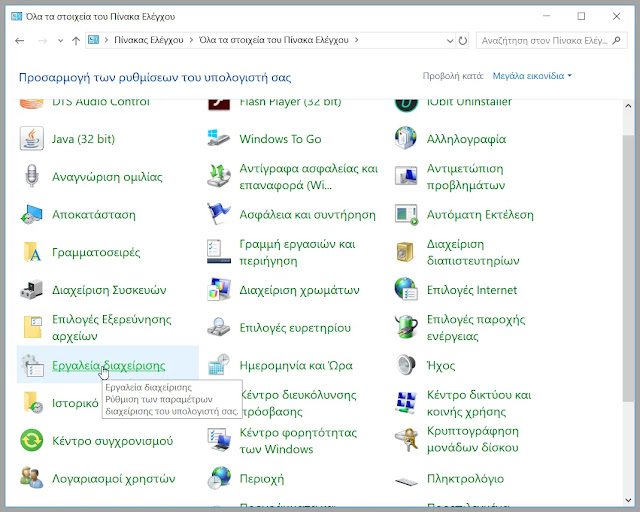Click the scrollbar up arrow
Image resolution: width=640 pixels, height=512 pixels.
[629, 105]
